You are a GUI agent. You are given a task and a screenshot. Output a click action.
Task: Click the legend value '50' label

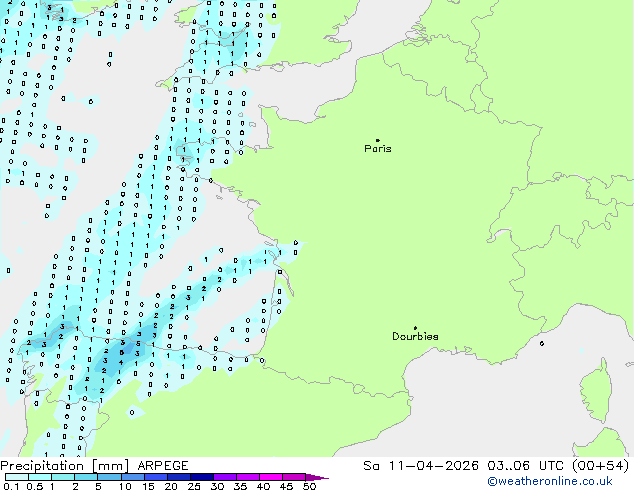click(x=309, y=486)
